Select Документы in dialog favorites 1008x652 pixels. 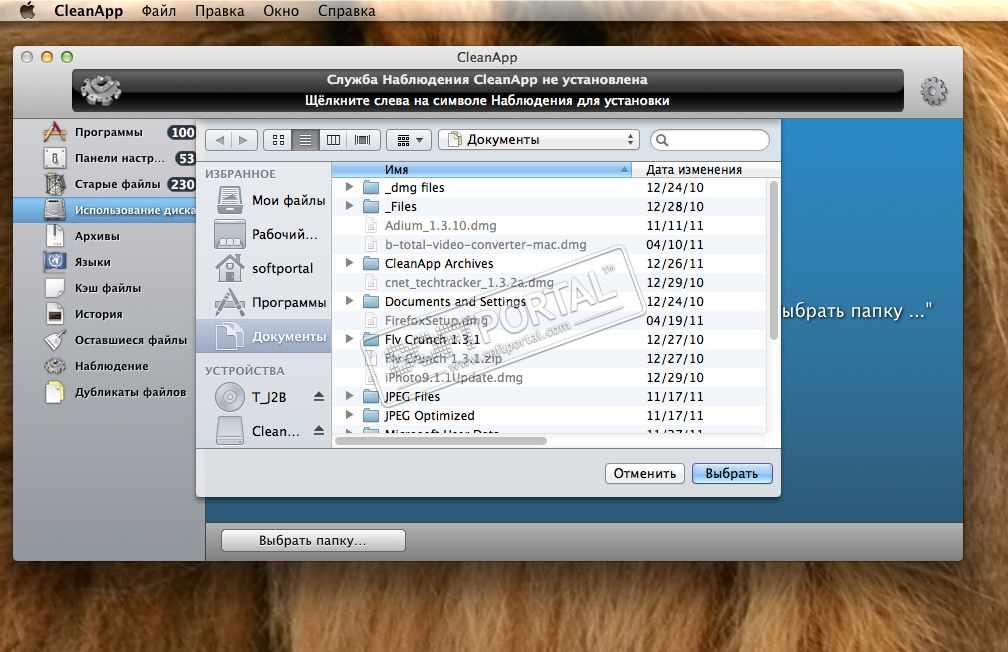[x=265, y=337]
